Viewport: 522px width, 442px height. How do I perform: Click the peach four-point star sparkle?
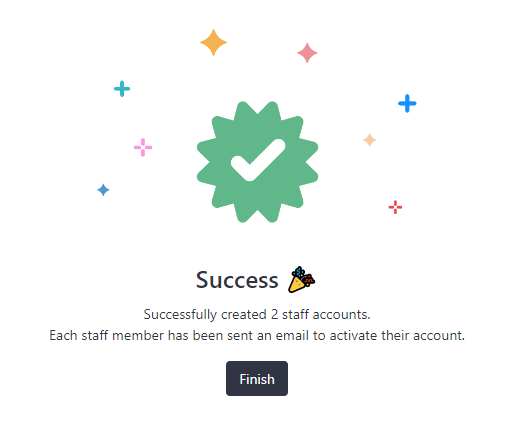point(370,140)
